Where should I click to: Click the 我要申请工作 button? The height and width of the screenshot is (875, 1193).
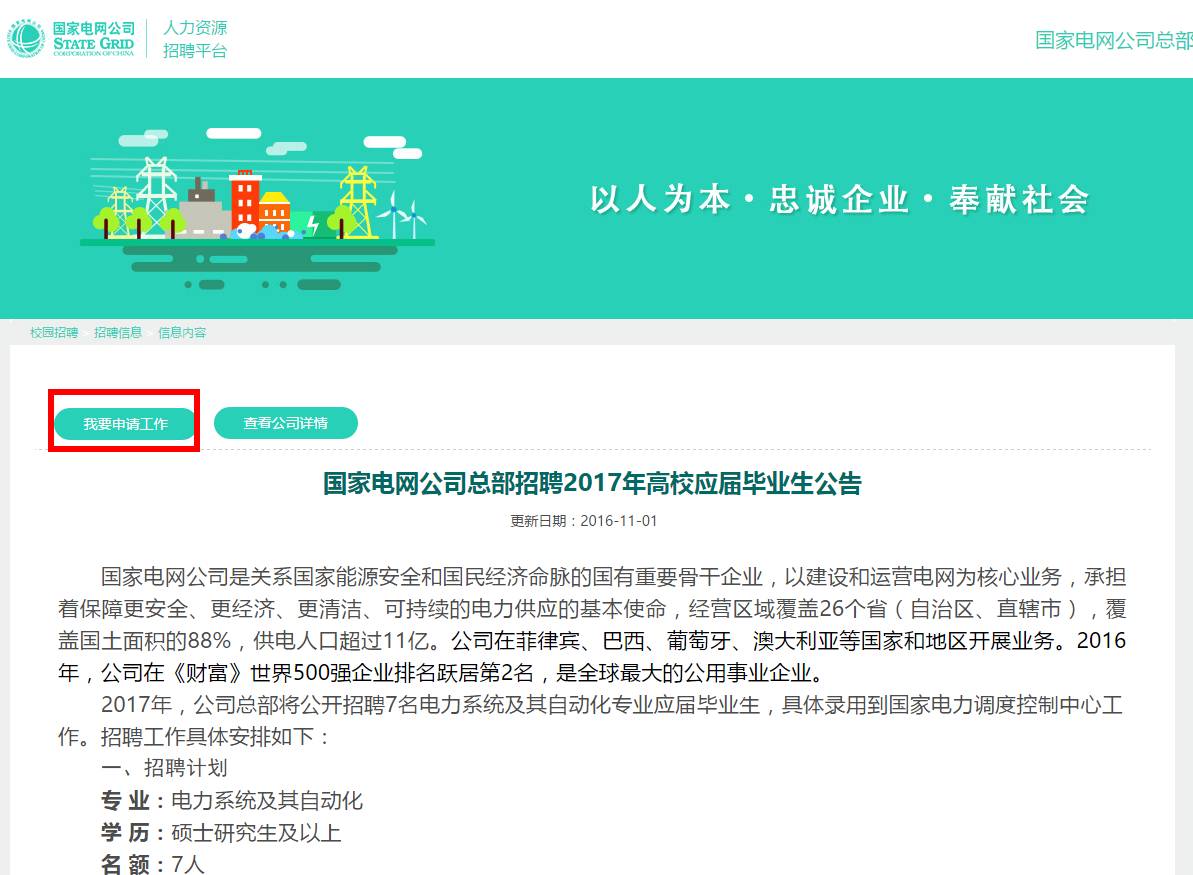click(126, 423)
